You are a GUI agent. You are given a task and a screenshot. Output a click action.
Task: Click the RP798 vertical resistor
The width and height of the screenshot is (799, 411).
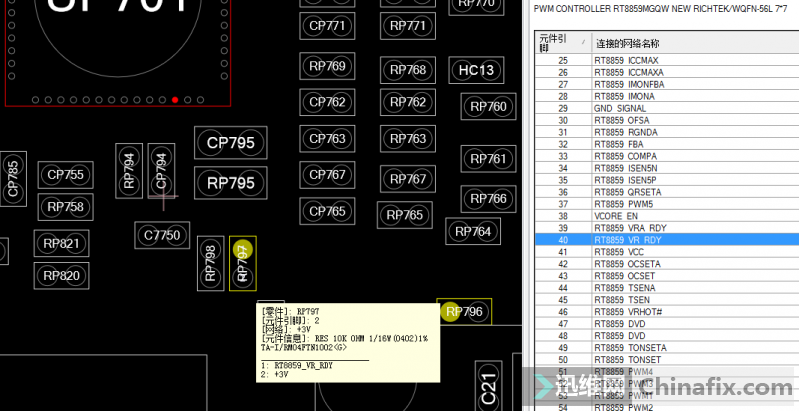(209, 263)
